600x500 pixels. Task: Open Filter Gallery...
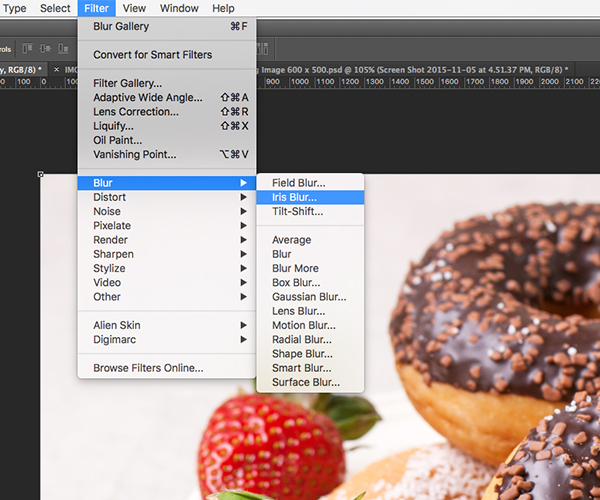tap(167, 83)
